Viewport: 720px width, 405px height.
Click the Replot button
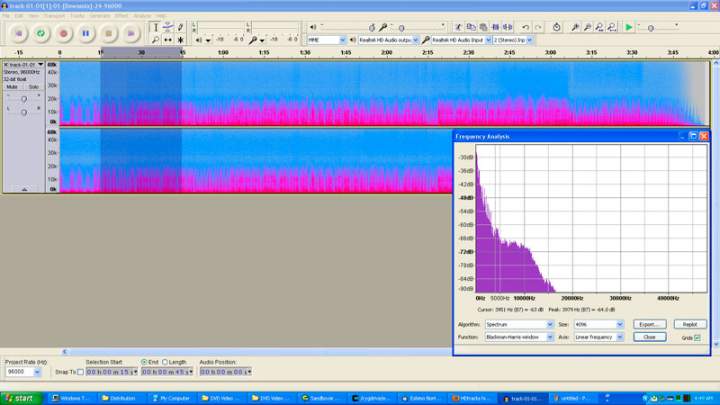[690, 325]
